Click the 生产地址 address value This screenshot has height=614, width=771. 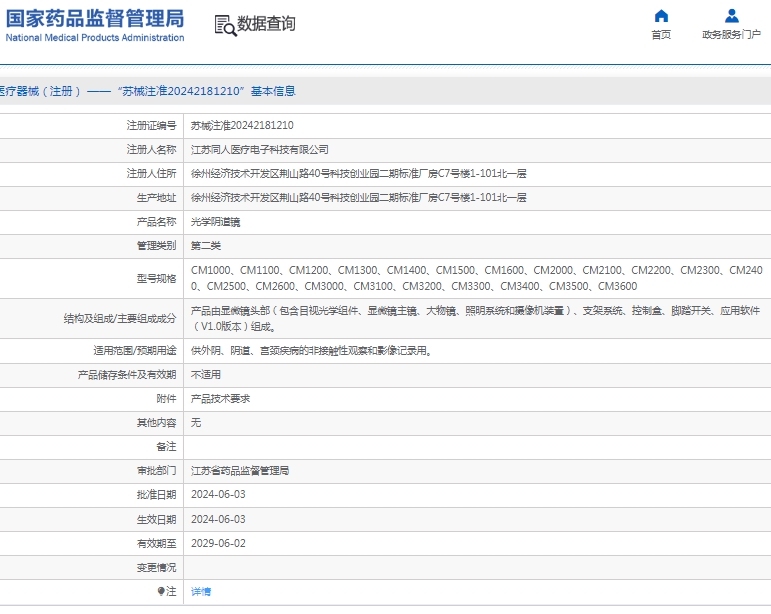click(358, 198)
